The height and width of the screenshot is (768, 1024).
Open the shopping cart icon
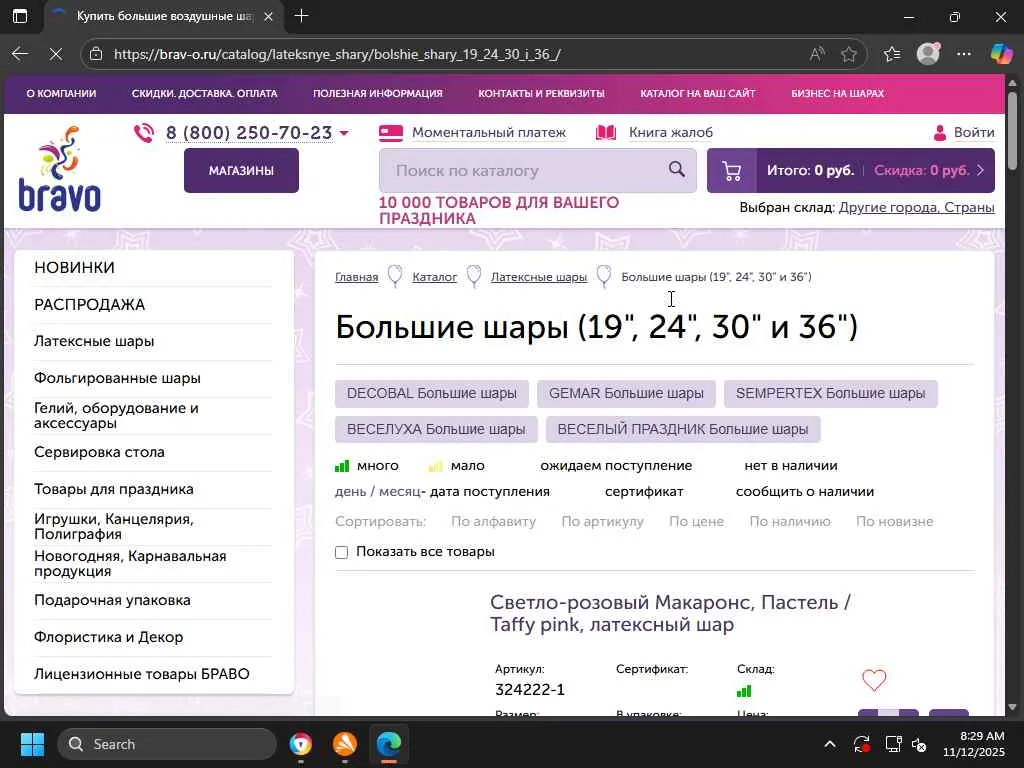tap(731, 171)
